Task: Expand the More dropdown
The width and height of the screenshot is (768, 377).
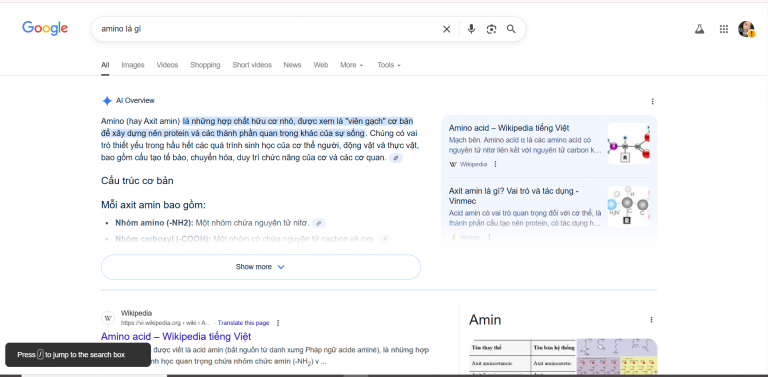Action: 352,65
